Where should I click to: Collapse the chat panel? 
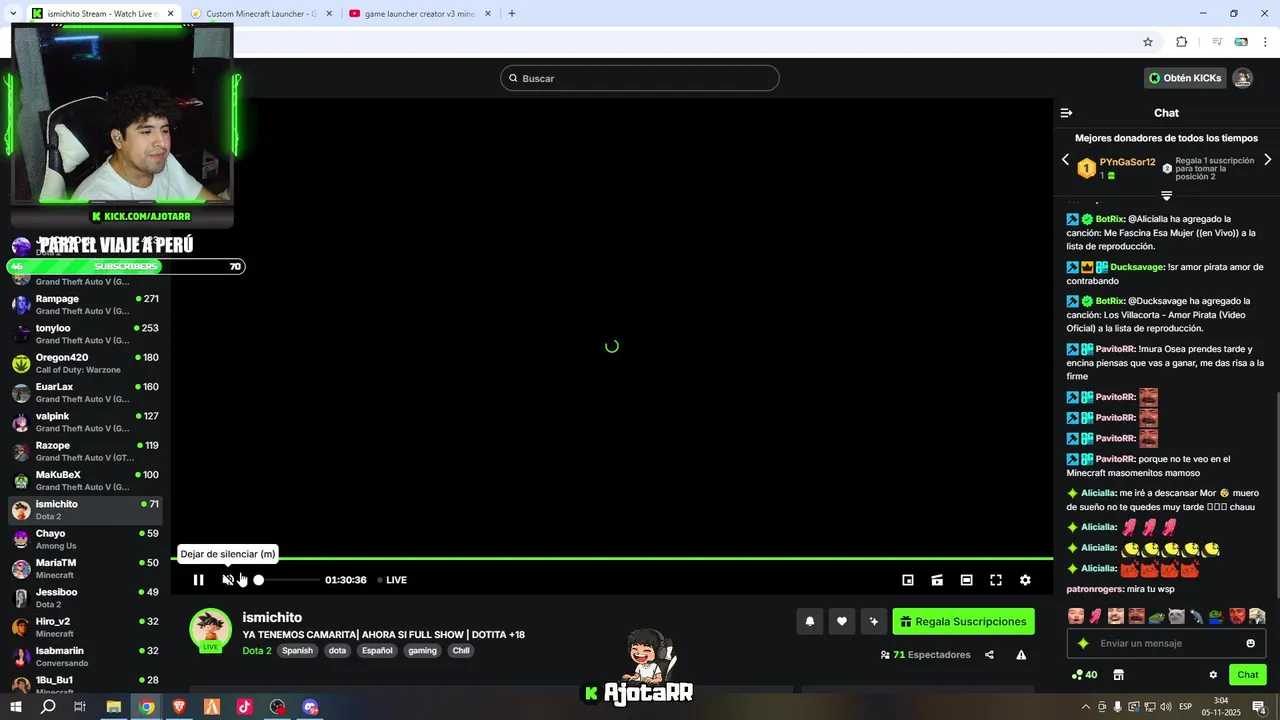pos(1066,113)
